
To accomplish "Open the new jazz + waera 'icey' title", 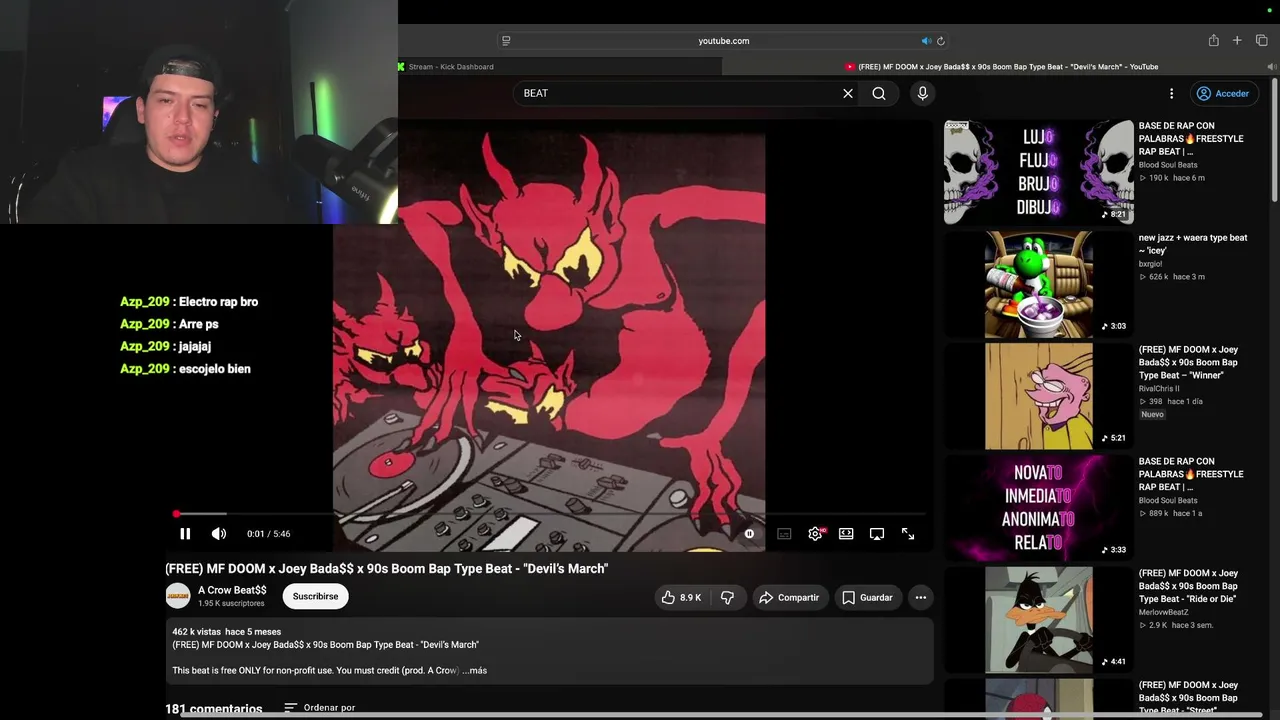I will 1193,244.
